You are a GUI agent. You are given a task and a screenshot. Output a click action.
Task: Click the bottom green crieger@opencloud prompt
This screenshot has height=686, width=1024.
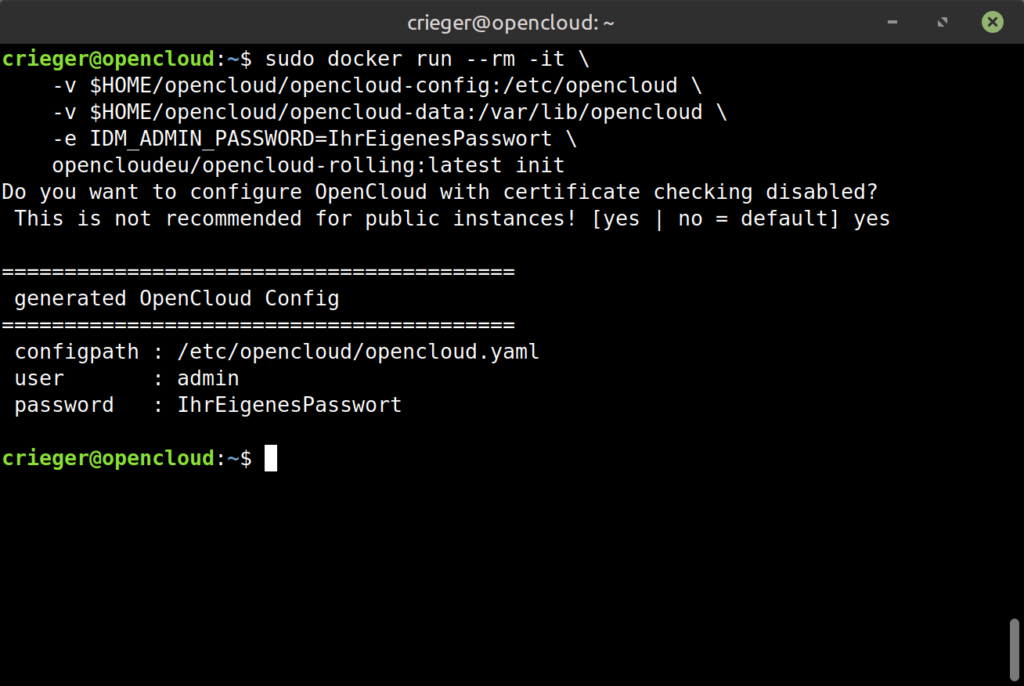pos(108,458)
